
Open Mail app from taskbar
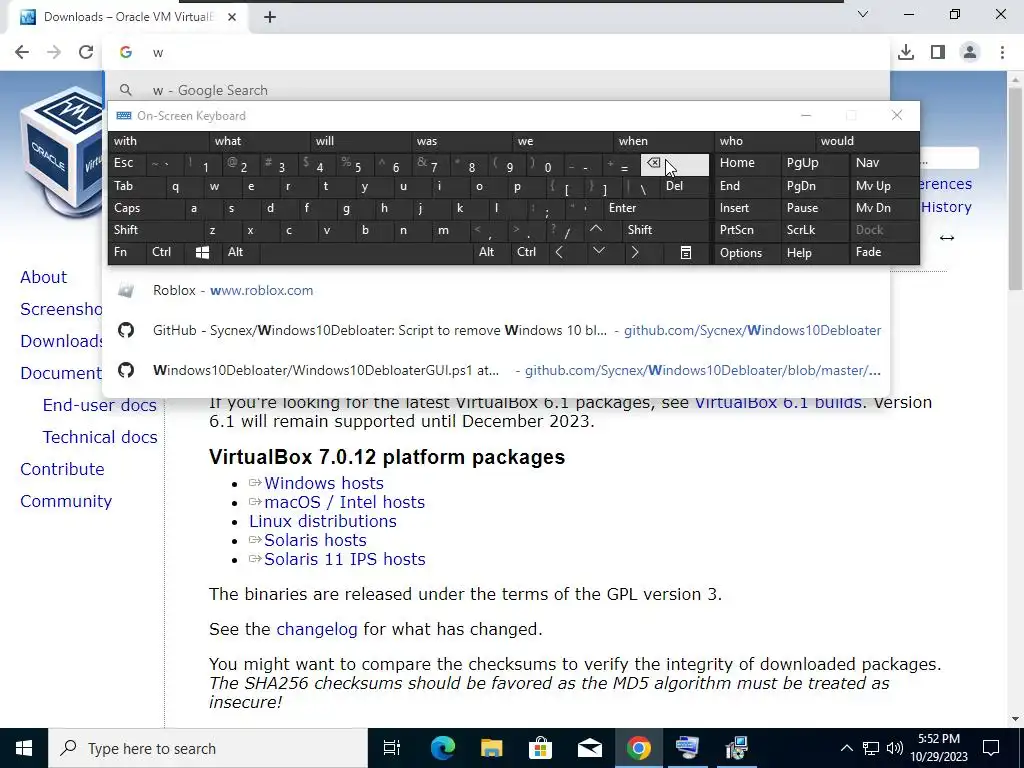tap(589, 748)
